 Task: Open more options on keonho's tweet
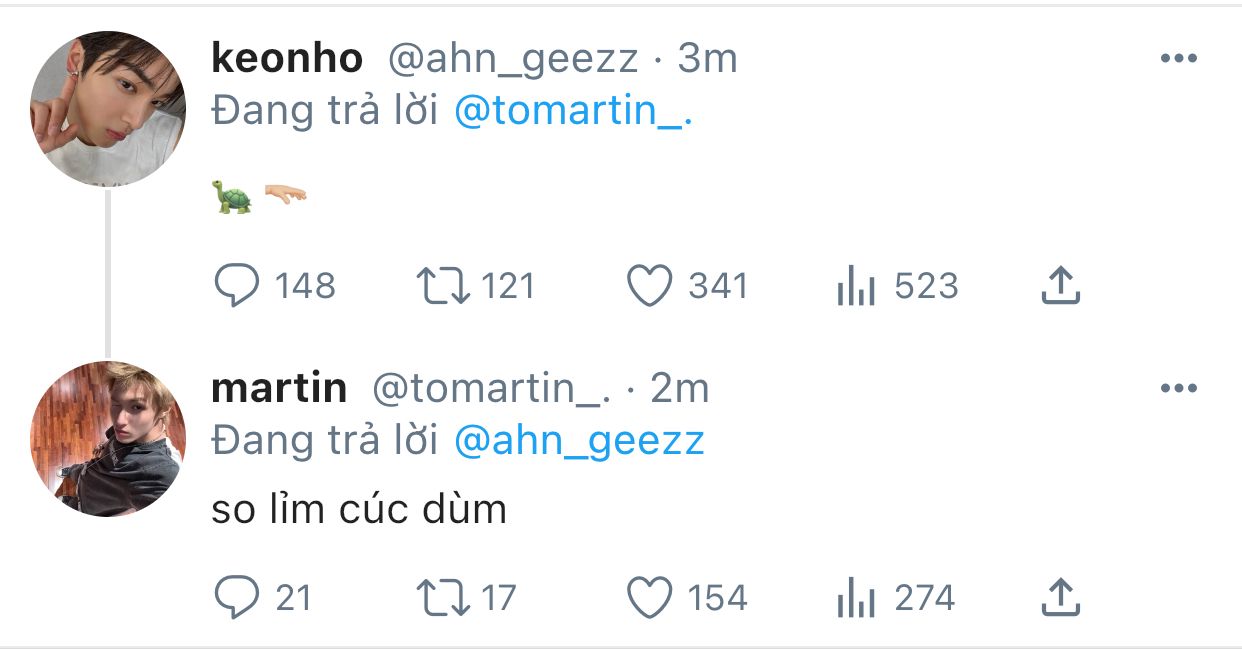1178,59
